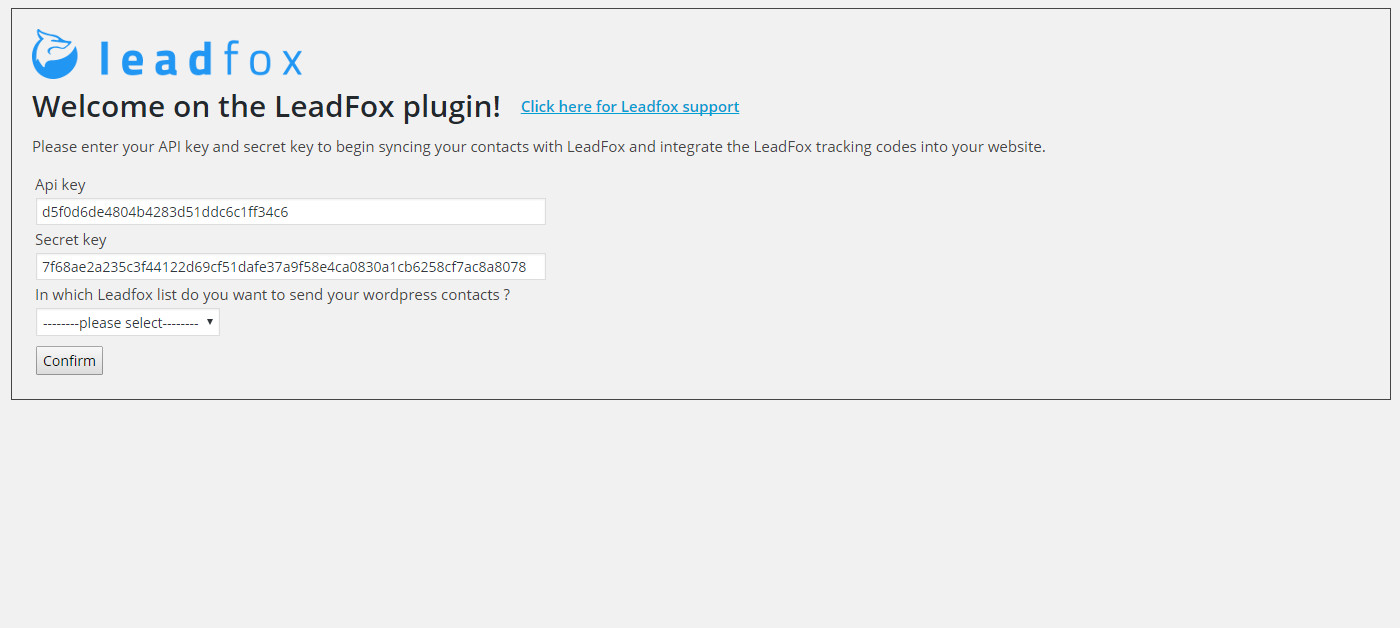Place cursor in the 7f68ae2a Secret key value
This screenshot has width=1400, height=628.
284,267
